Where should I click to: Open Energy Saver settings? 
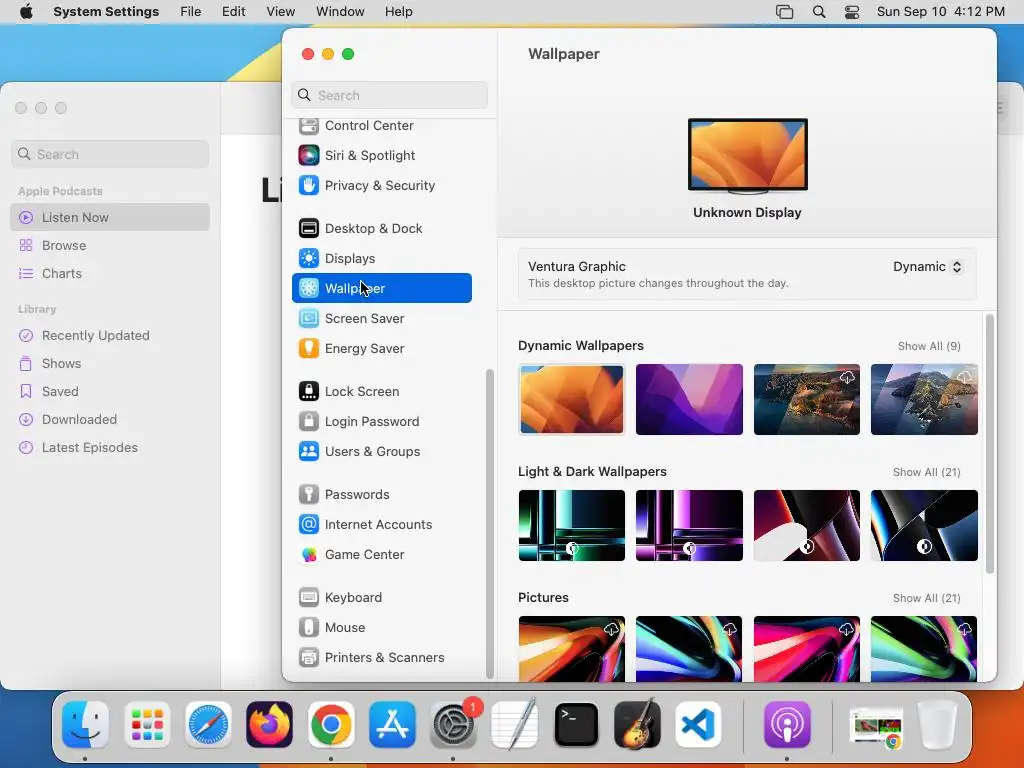[381, 349]
